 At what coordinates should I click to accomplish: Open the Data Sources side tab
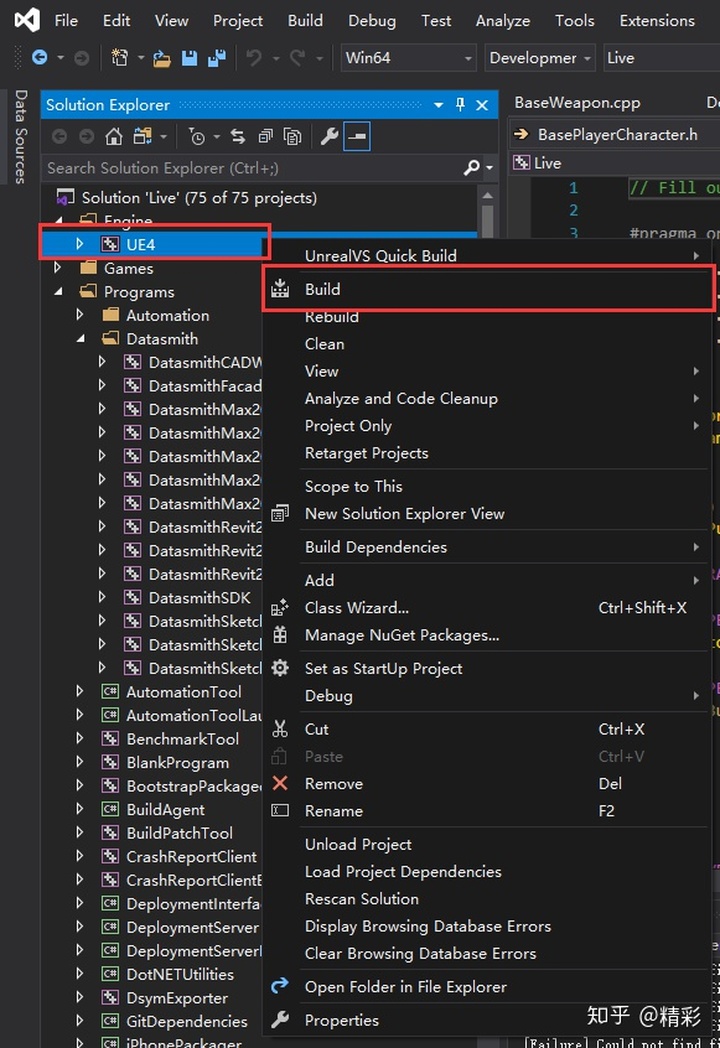tap(21, 137)
